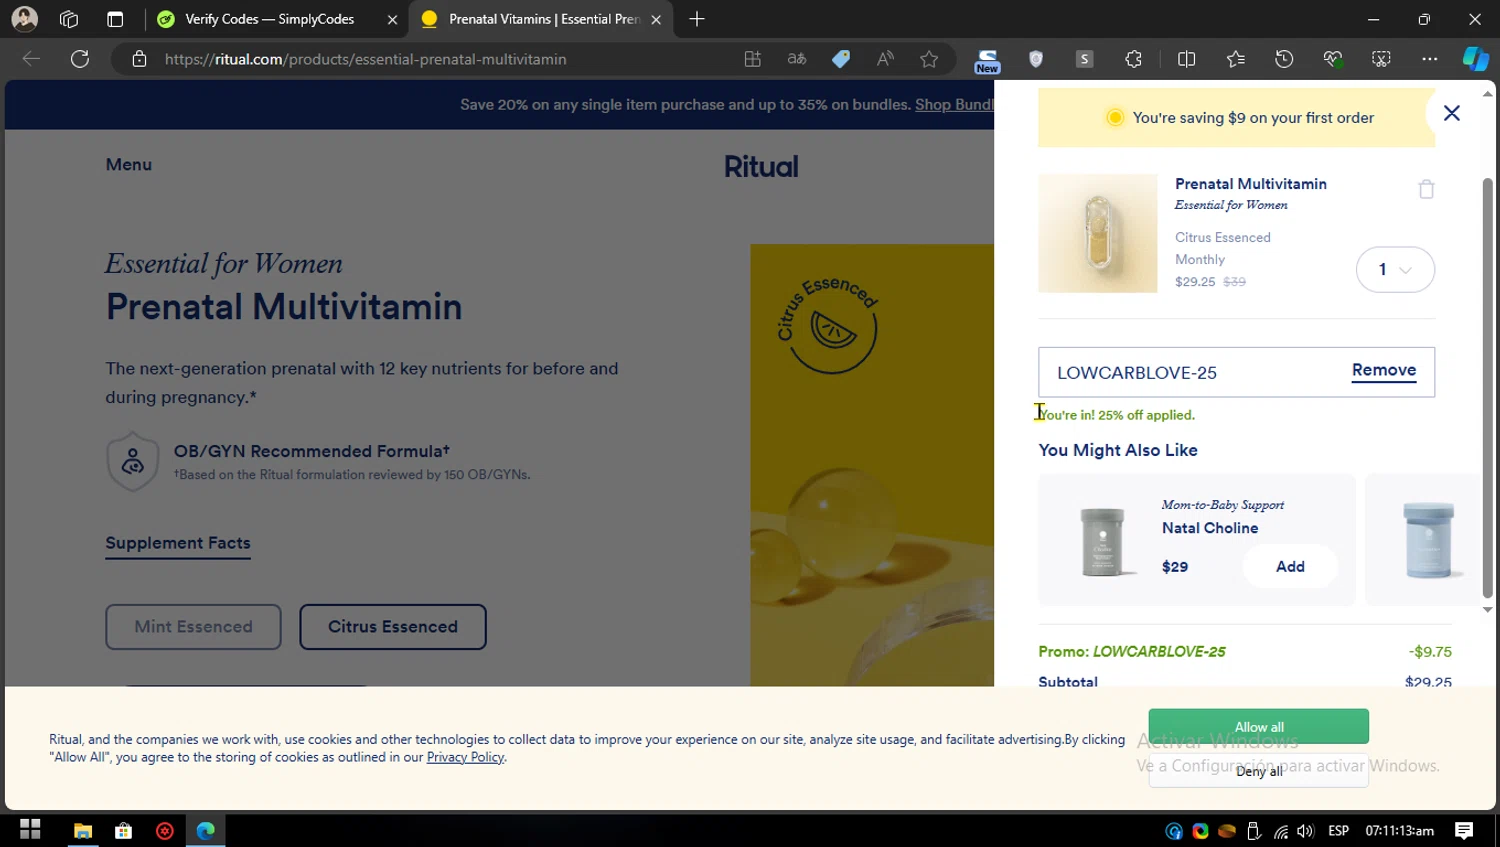Image resolution: width=1500 pixels, height=847 pixels.
Task: Open second recommended product thumbnail
Action: pos(1428,540)
